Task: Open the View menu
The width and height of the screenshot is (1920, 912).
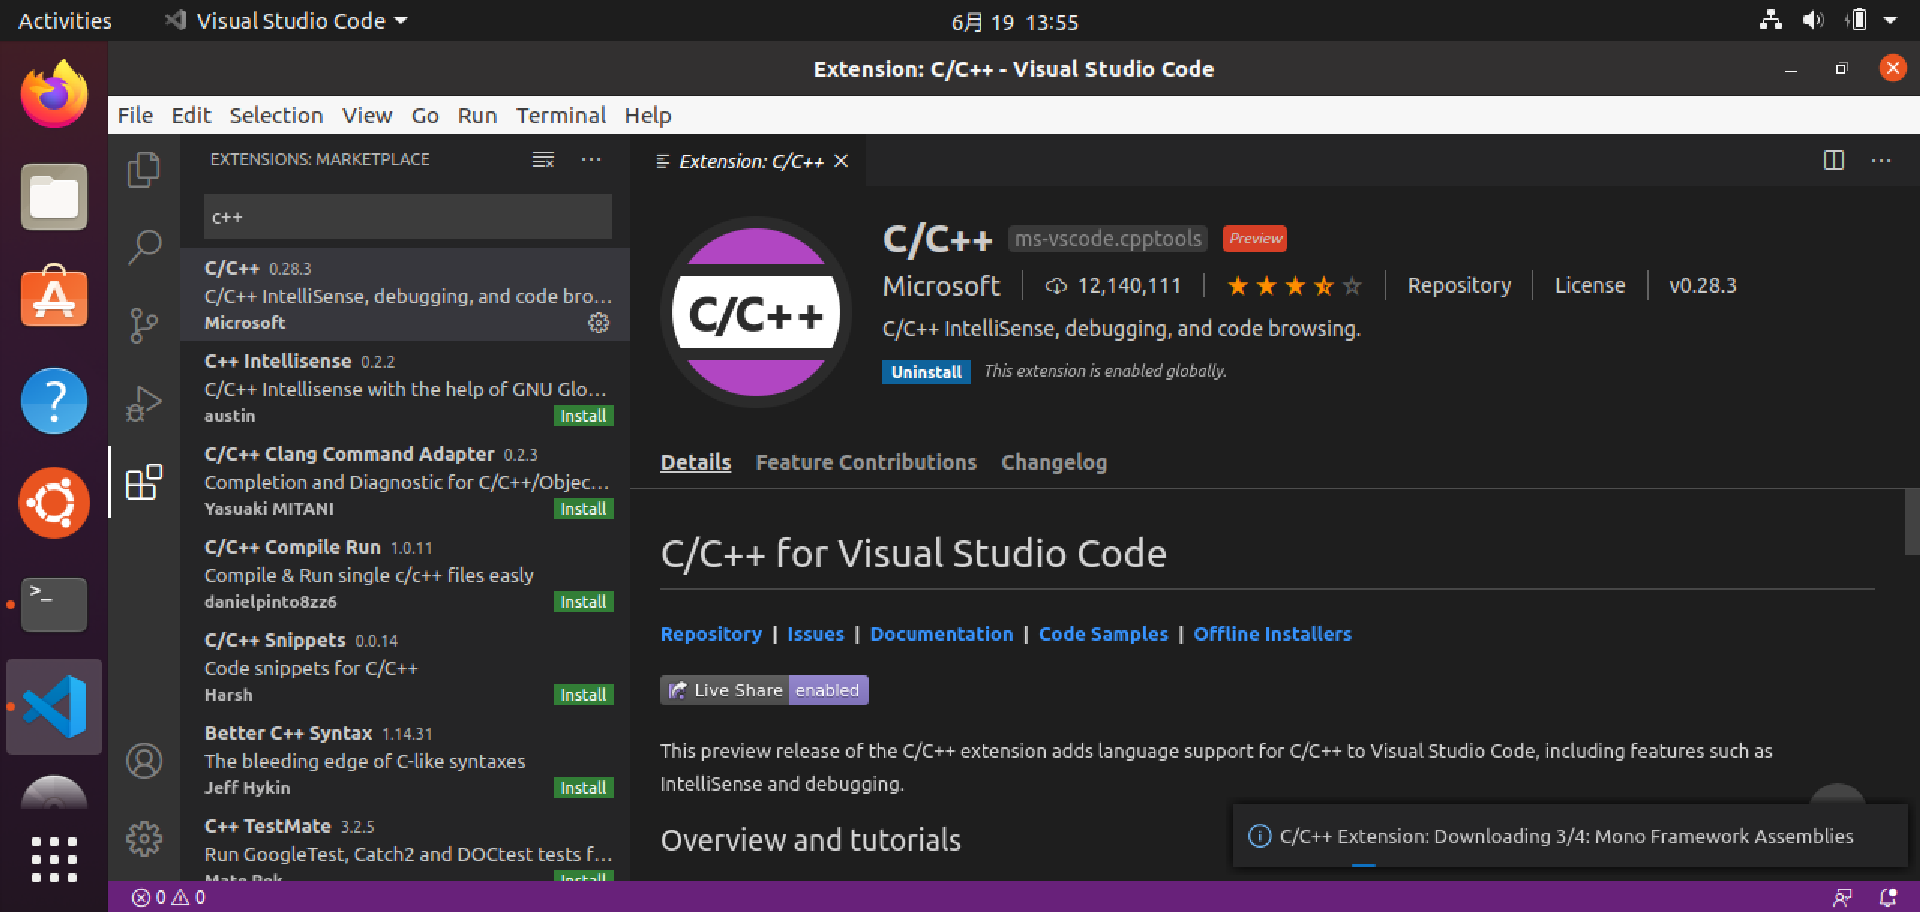Action: coord(367,115)
